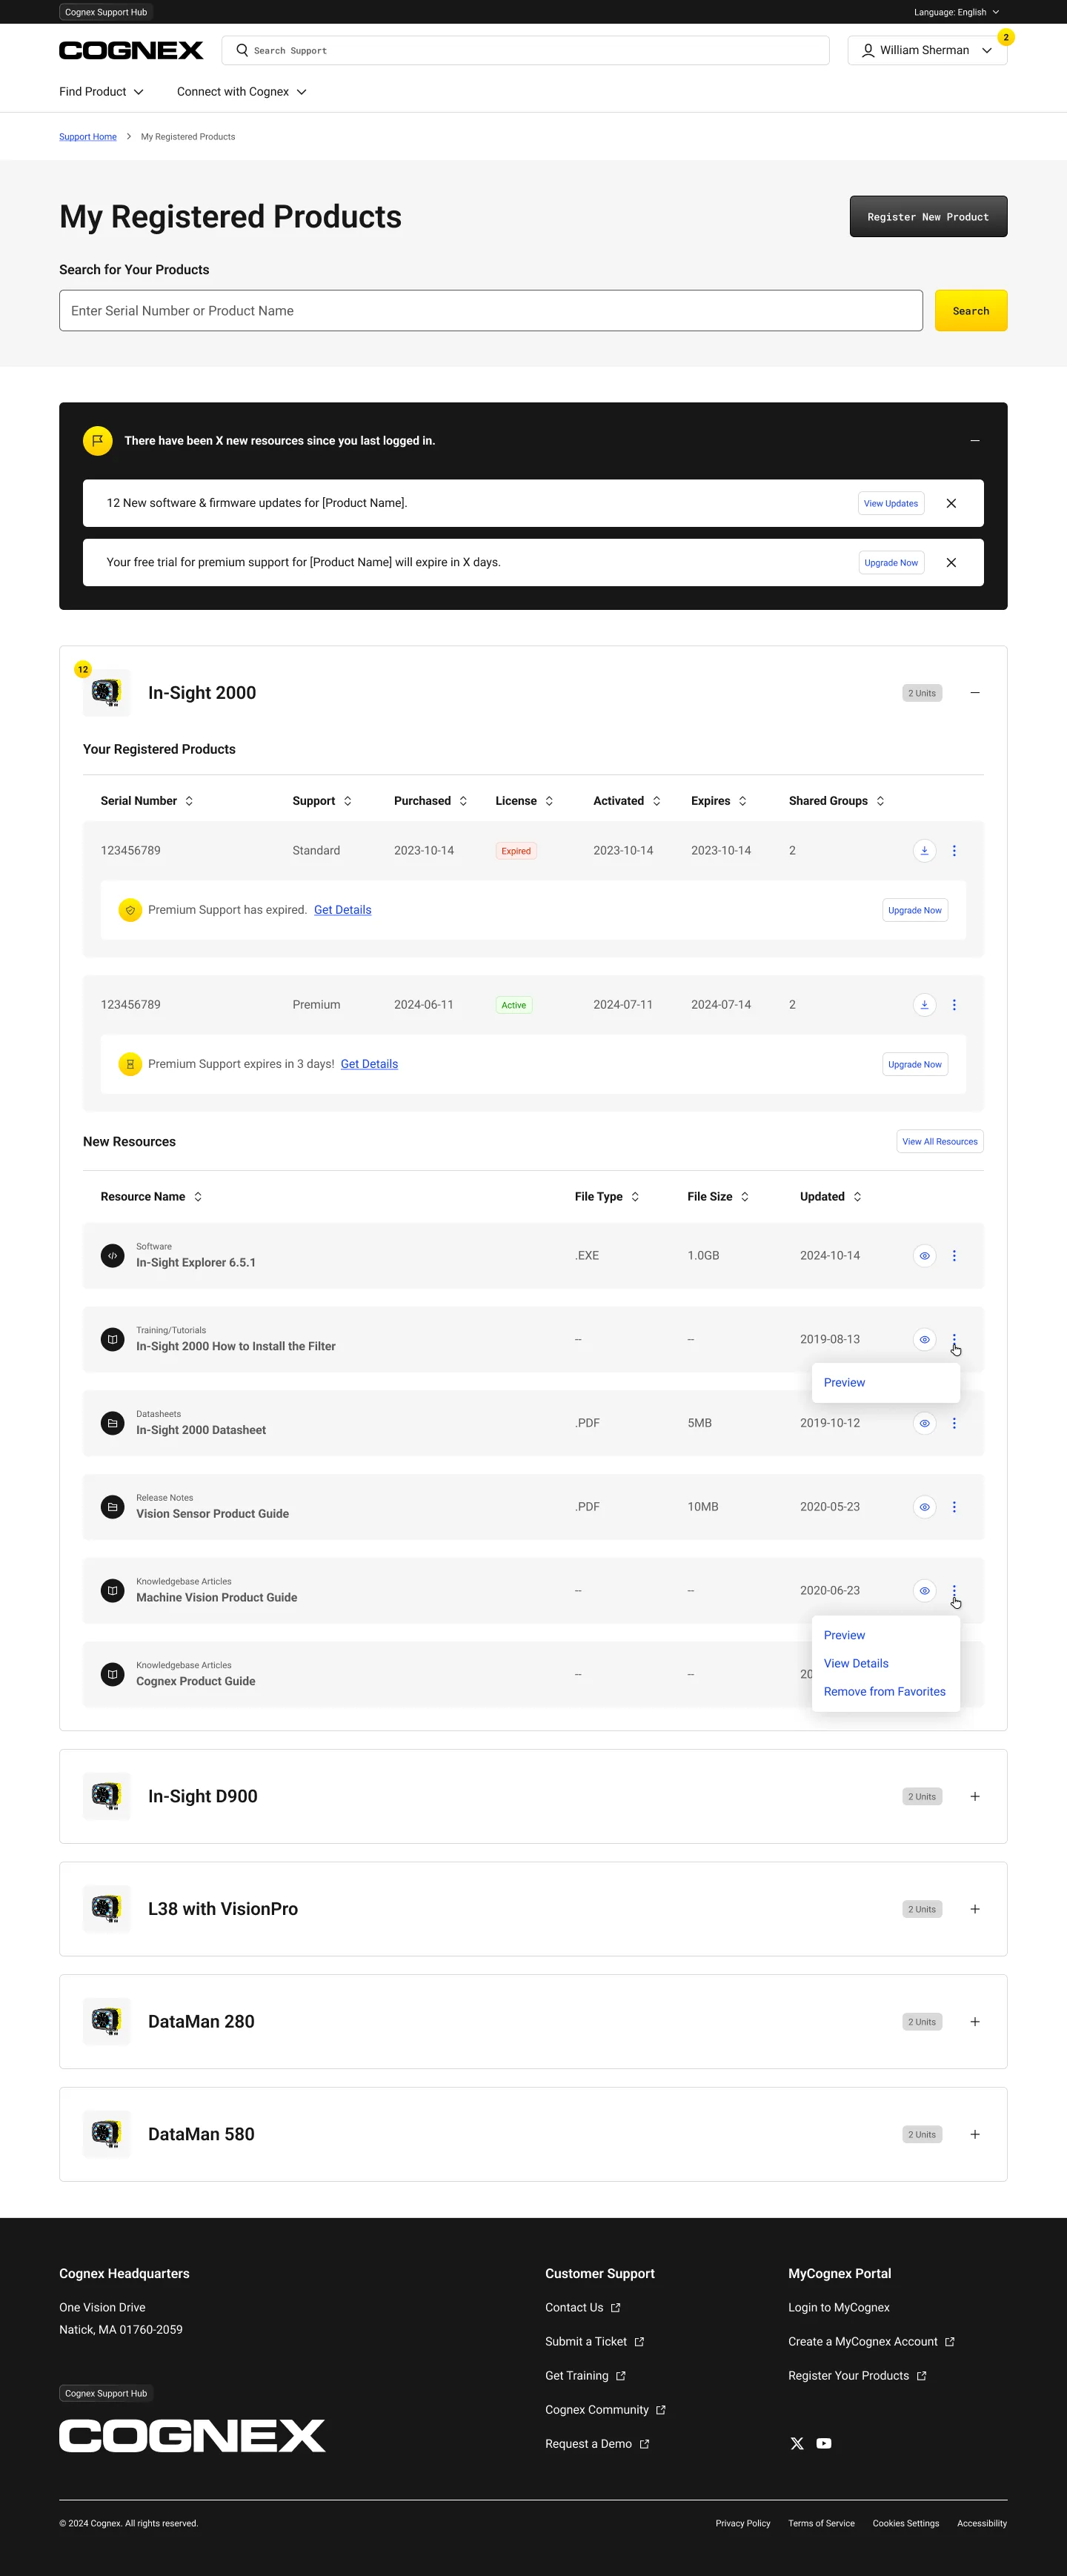Collapse the new resources notification panel

pos(975,441)
